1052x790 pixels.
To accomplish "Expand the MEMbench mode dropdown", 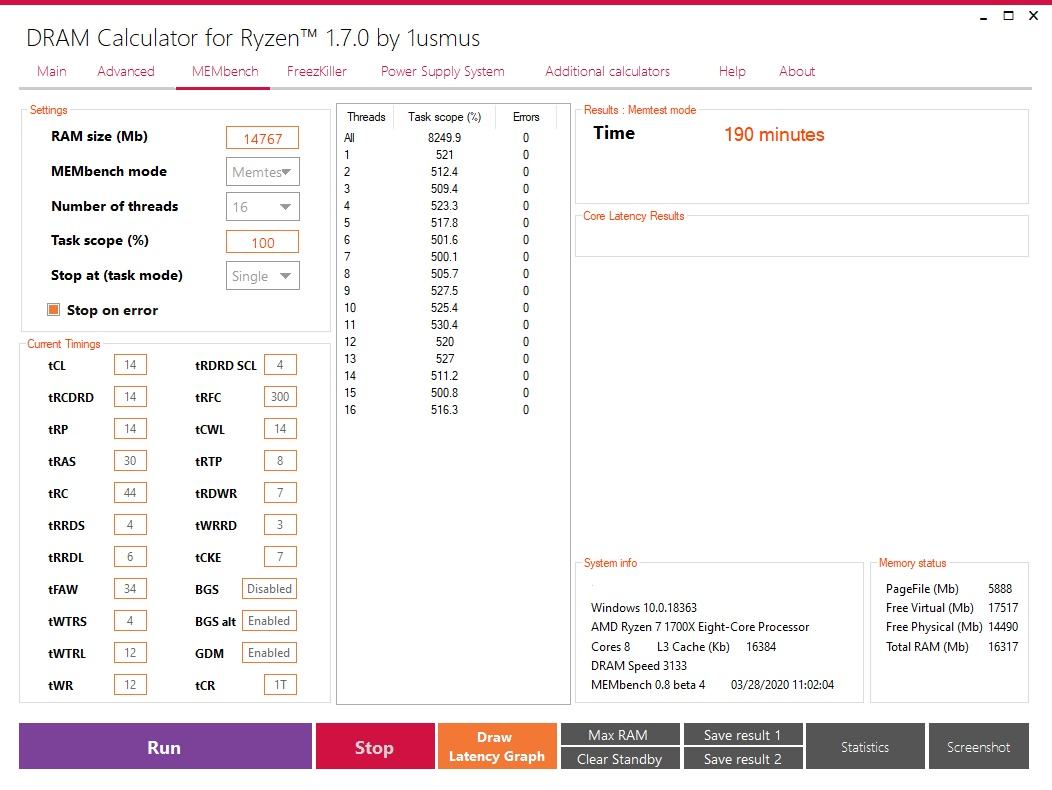I will pos(262,172).
